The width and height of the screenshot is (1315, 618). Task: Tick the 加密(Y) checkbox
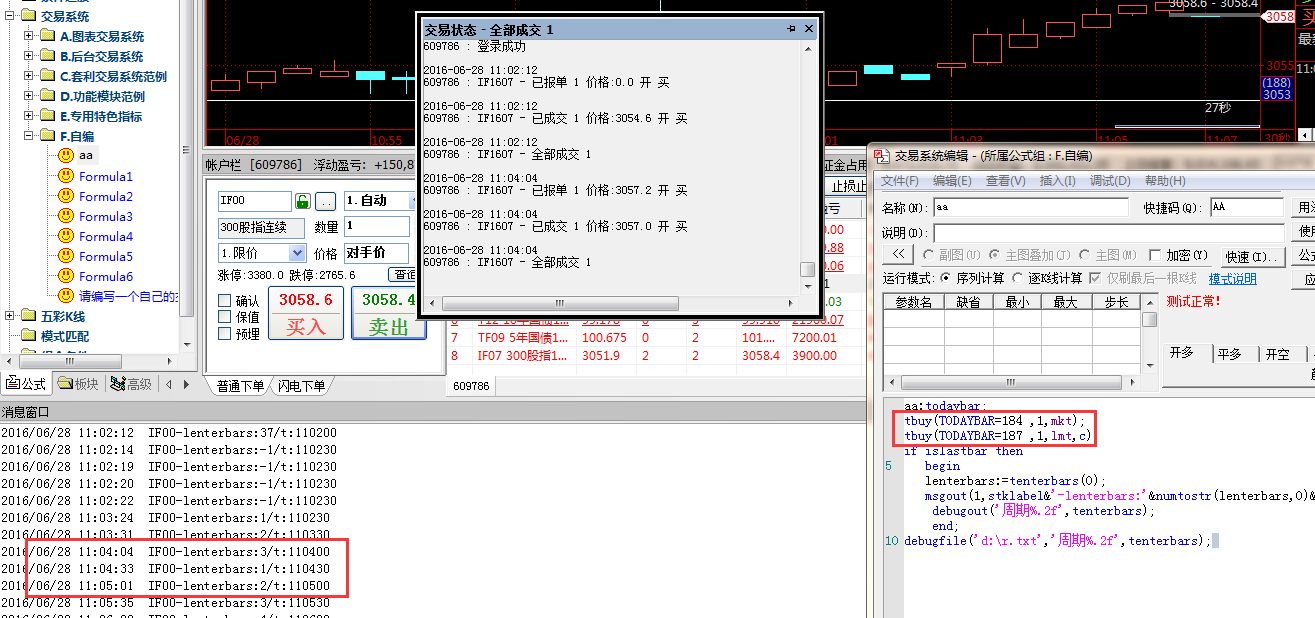click(1156, 256)
